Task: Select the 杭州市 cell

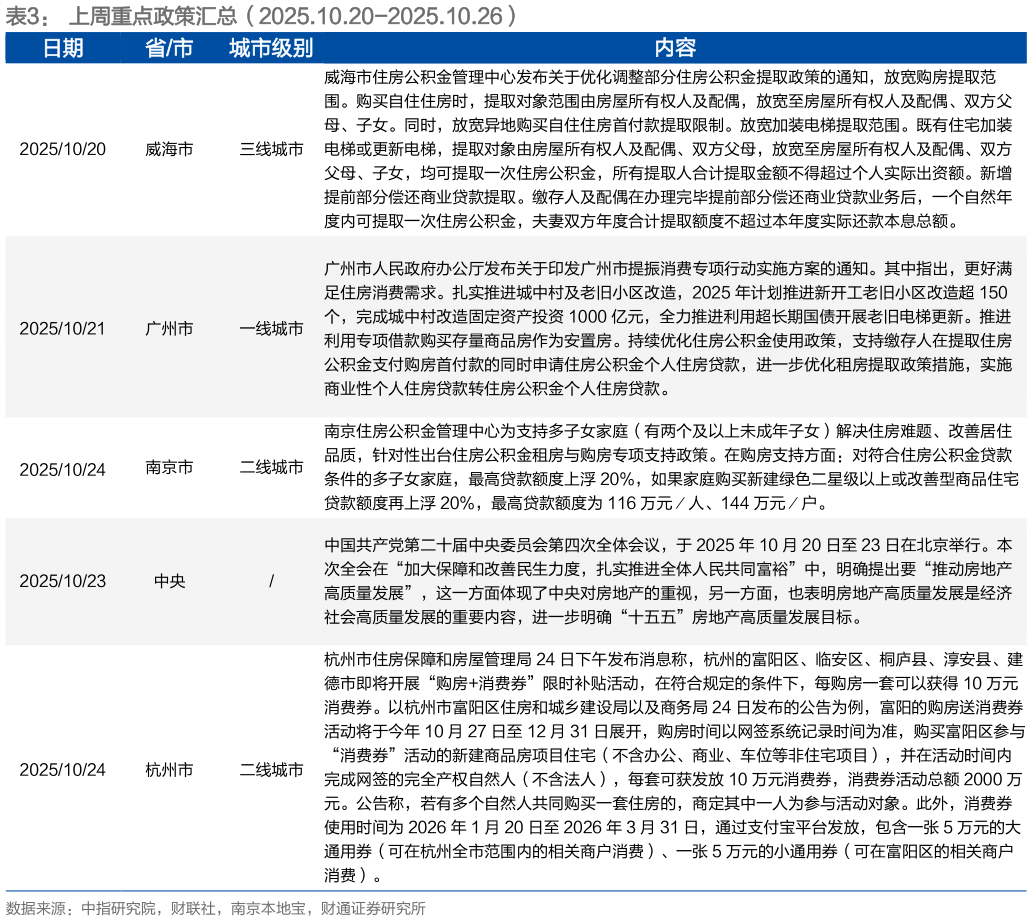Action: click(x=168, y=771)
